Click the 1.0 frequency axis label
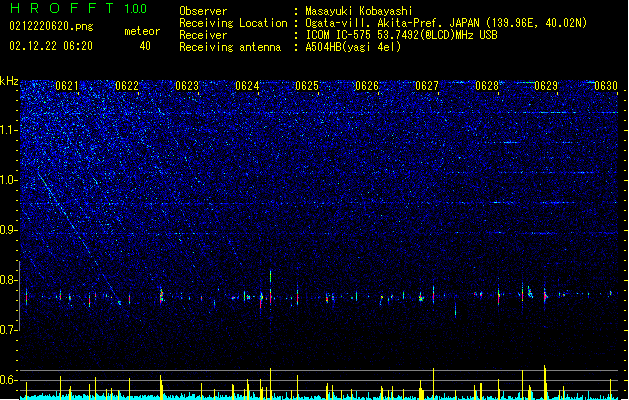 coord(9,180)
